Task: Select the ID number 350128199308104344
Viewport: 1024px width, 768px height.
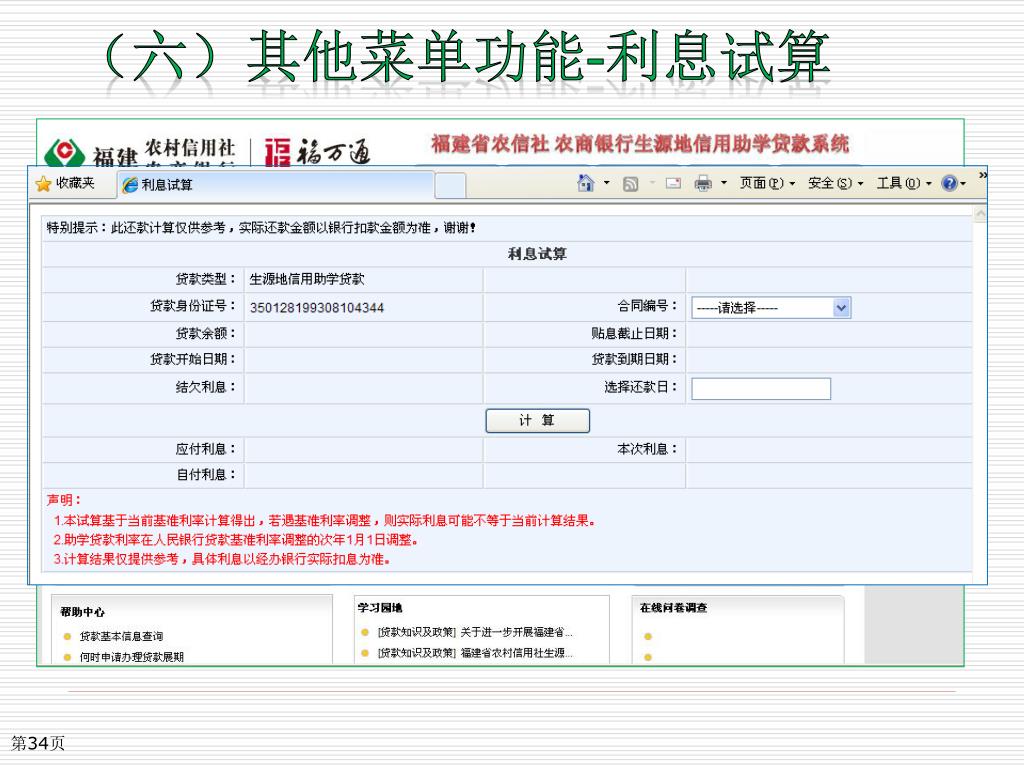Action: [317, 308]
